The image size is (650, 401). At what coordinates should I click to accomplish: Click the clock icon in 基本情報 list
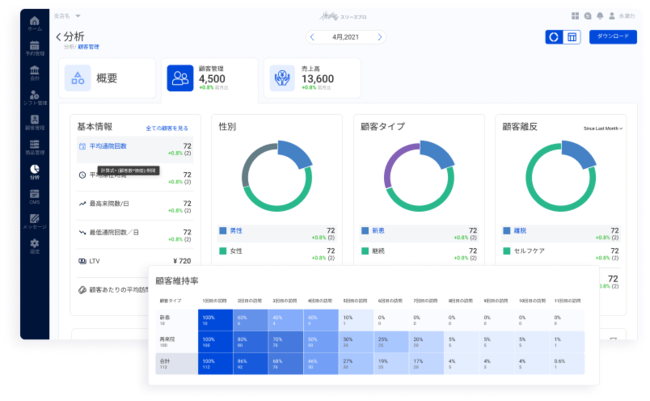click(82, 175)
